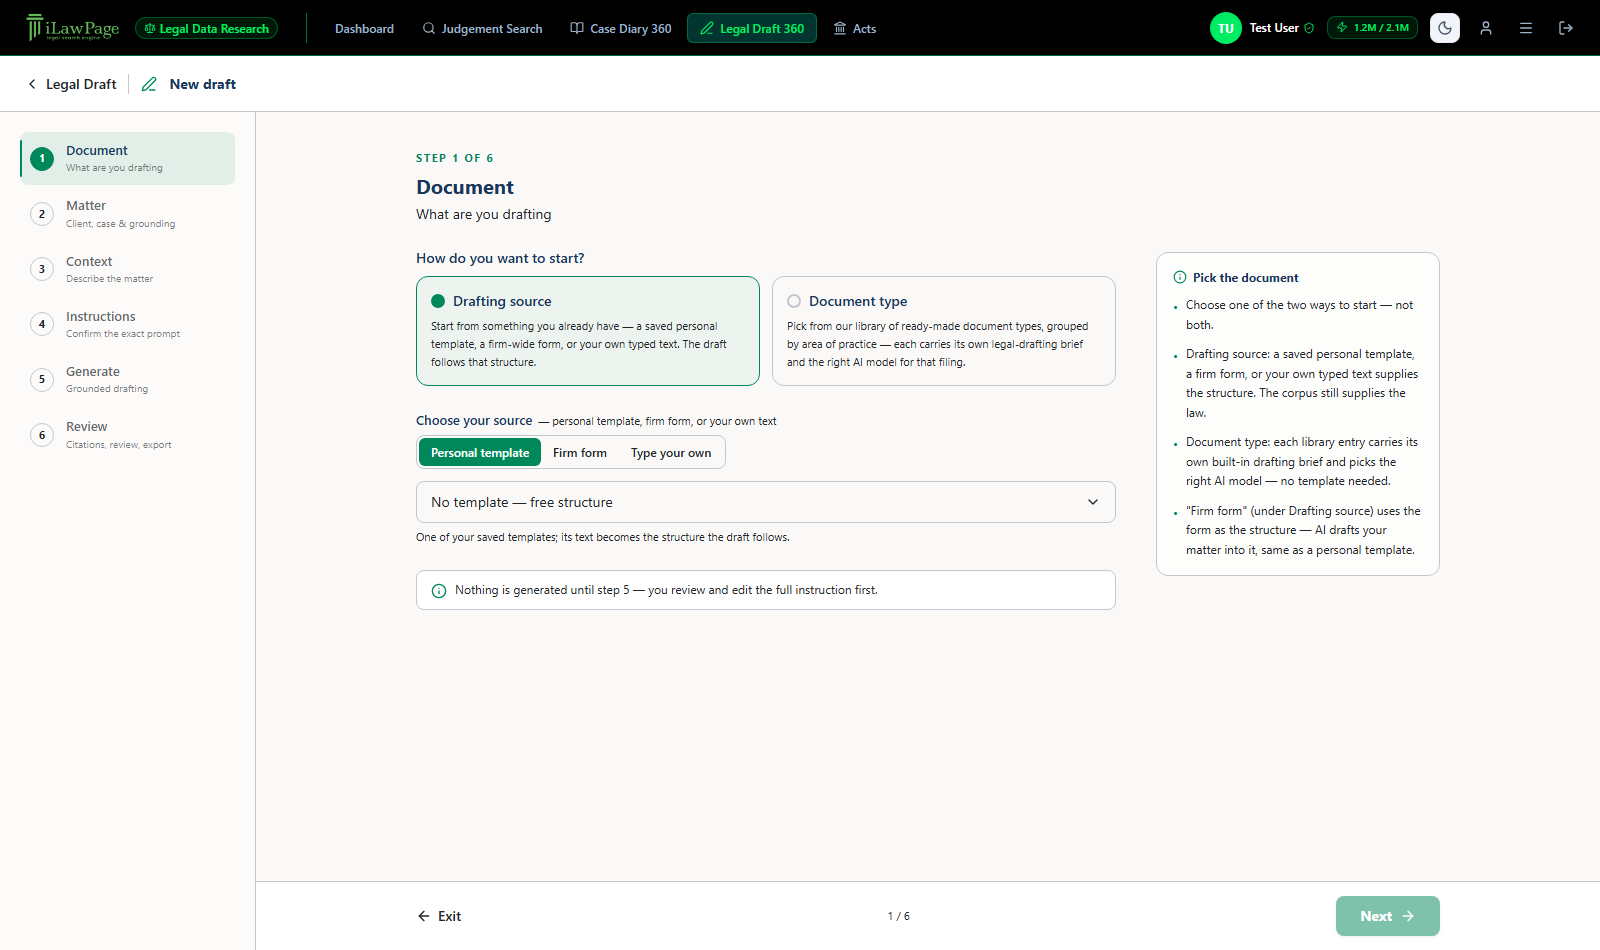
Task: Open the user profile icon
Action: [1486, 28]
